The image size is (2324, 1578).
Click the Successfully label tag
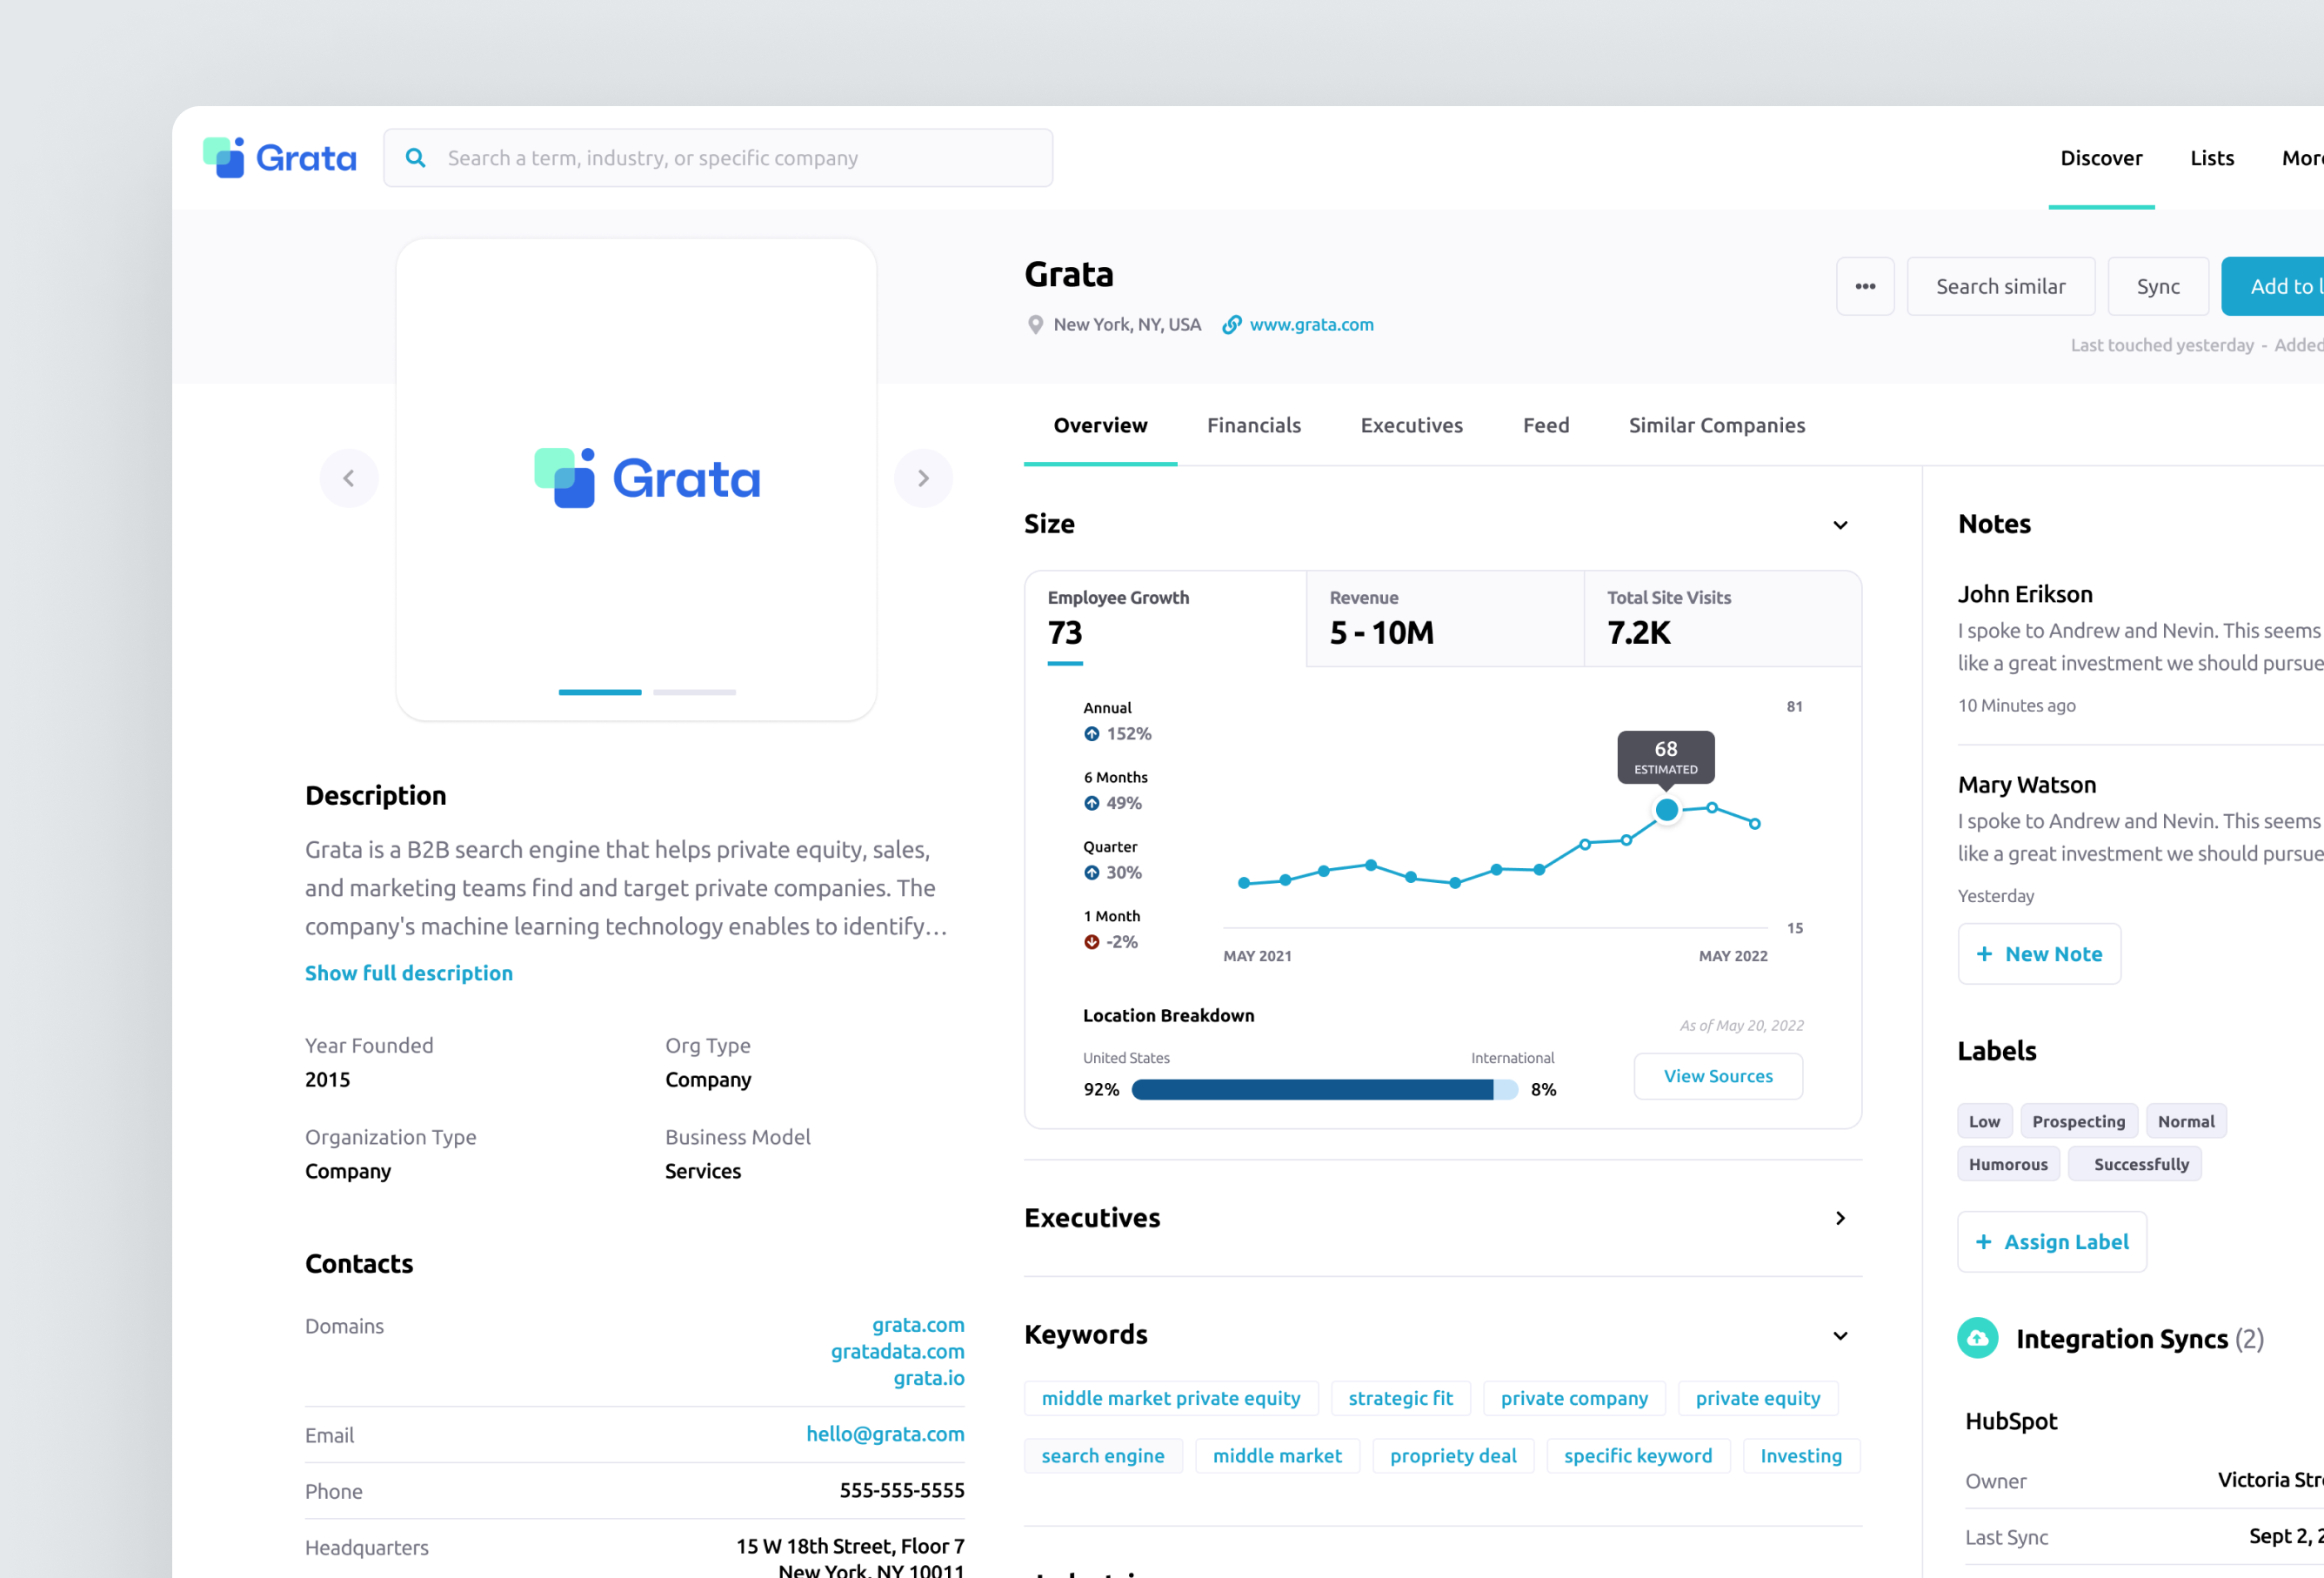(2135, 1165)
